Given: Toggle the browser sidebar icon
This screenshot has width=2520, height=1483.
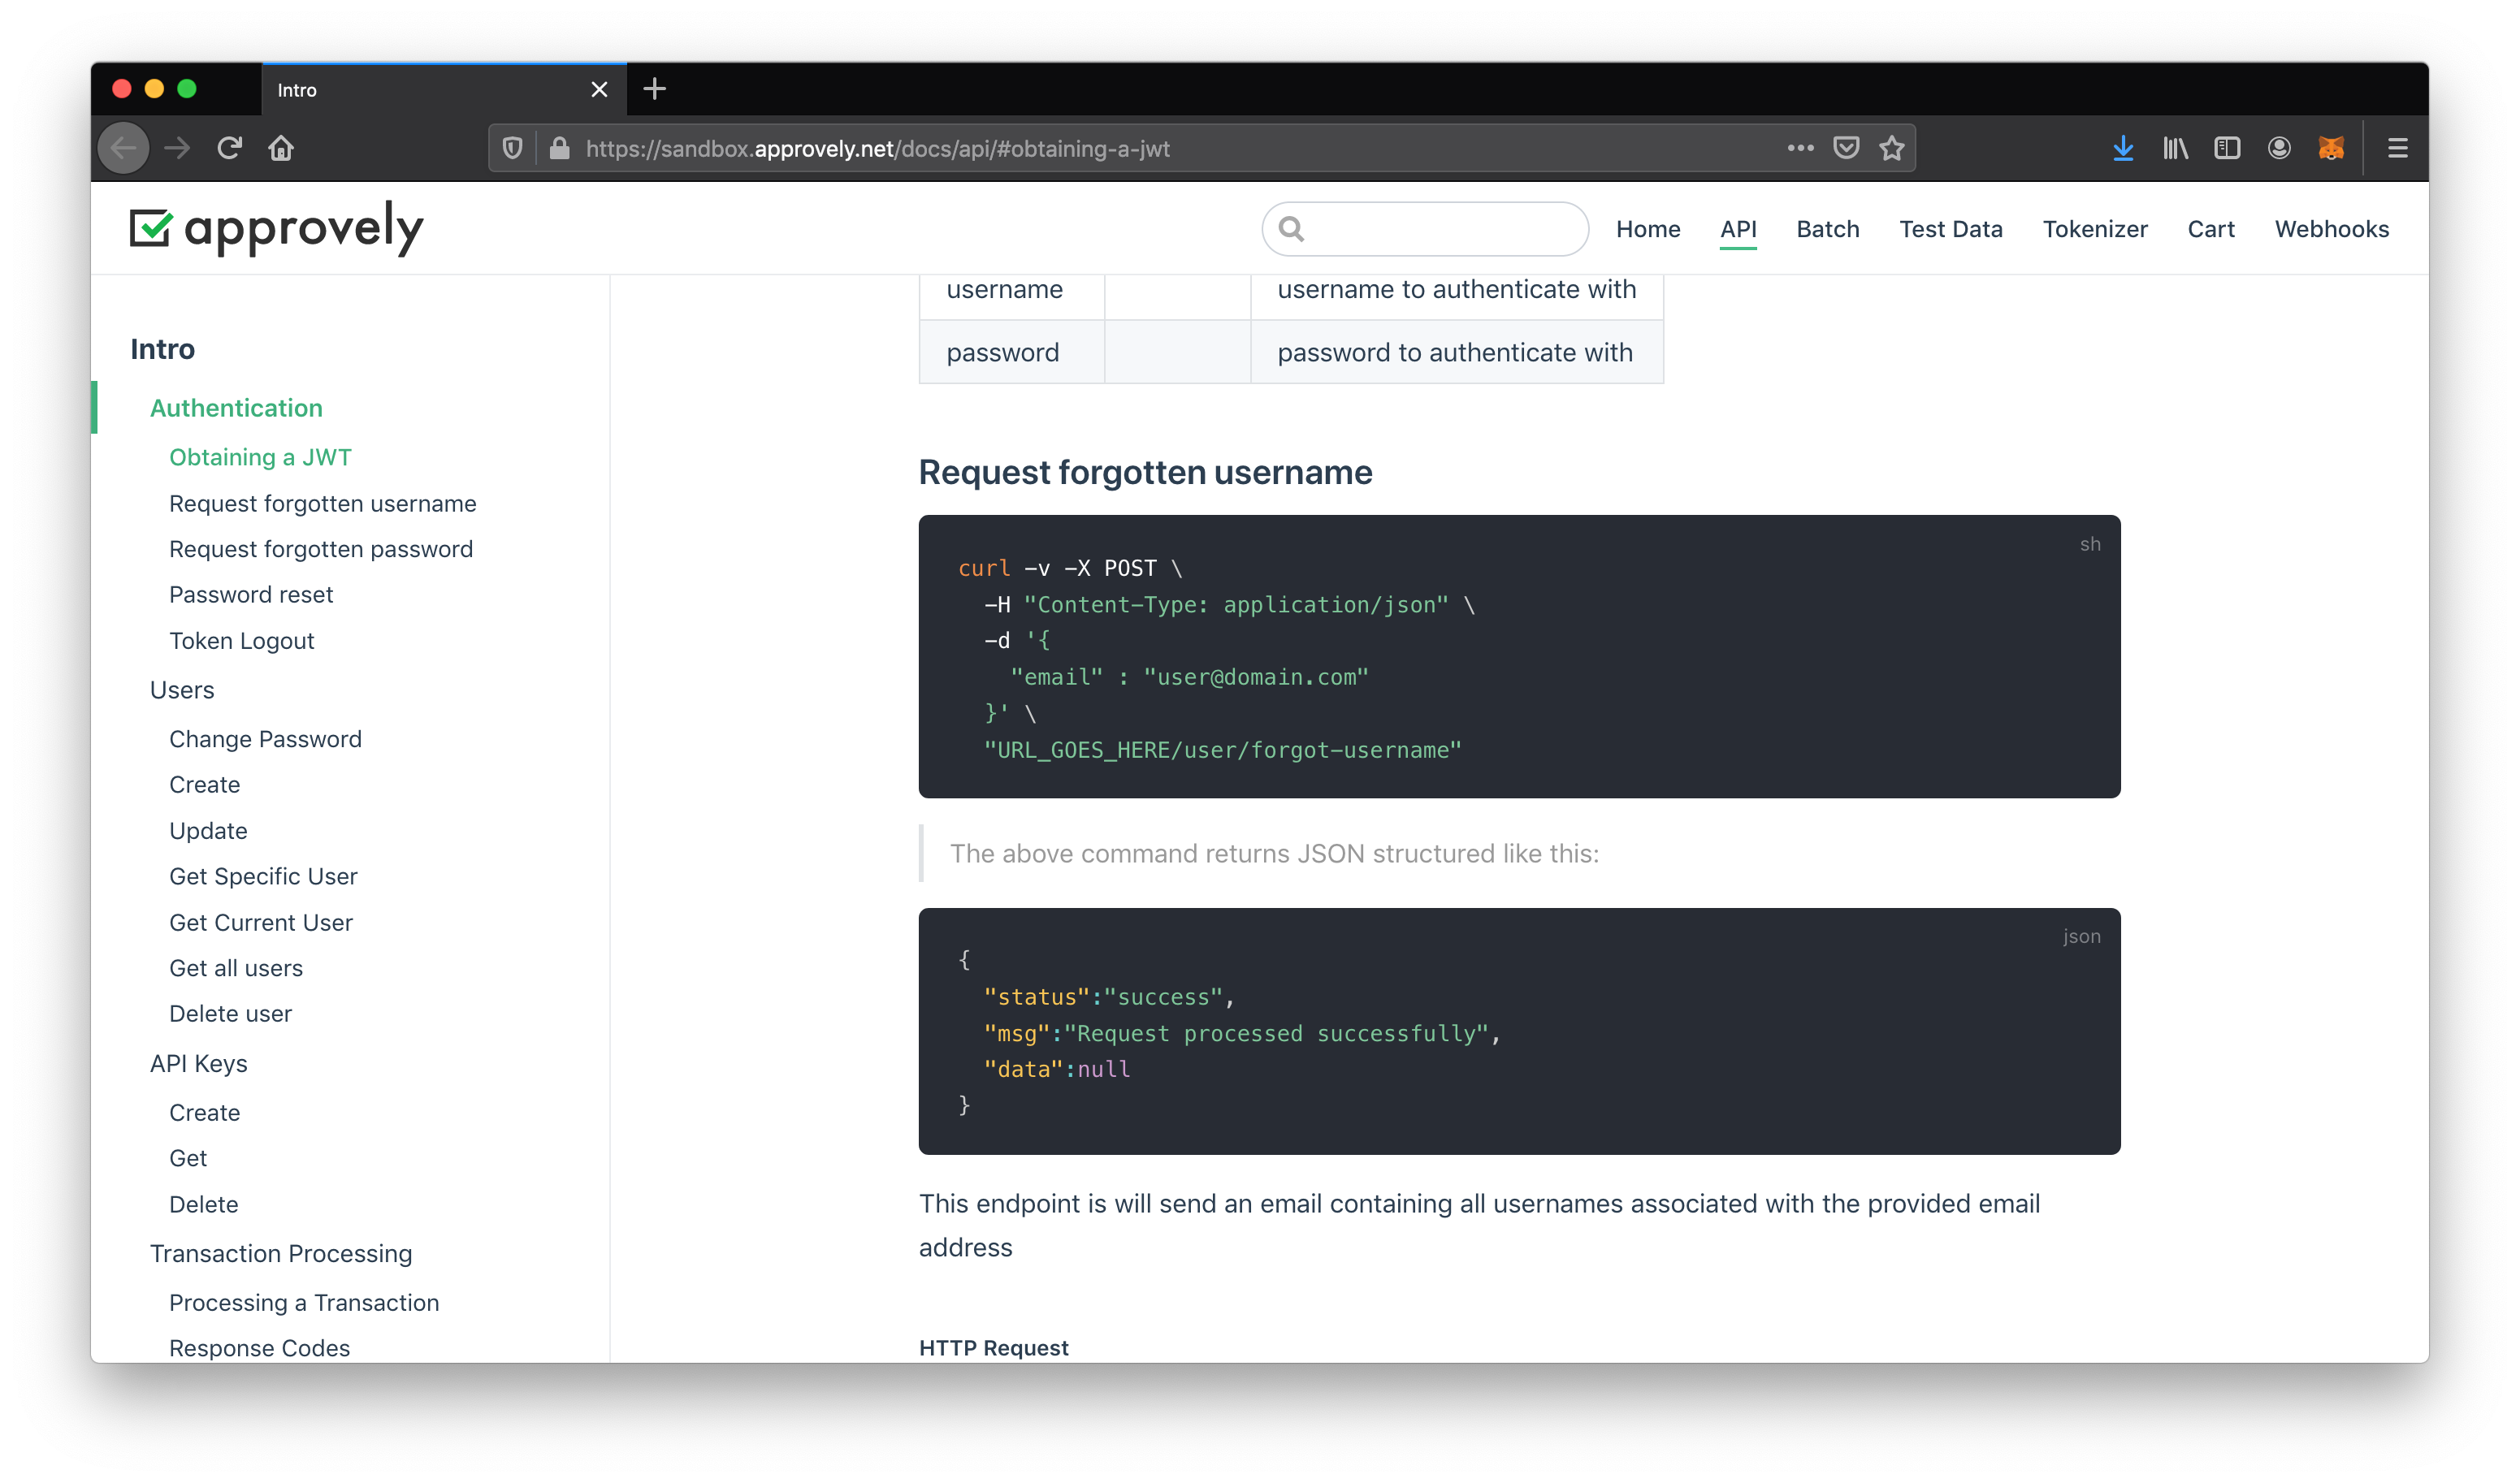Looking at the screenshot, I should (x=2227, y=147).
